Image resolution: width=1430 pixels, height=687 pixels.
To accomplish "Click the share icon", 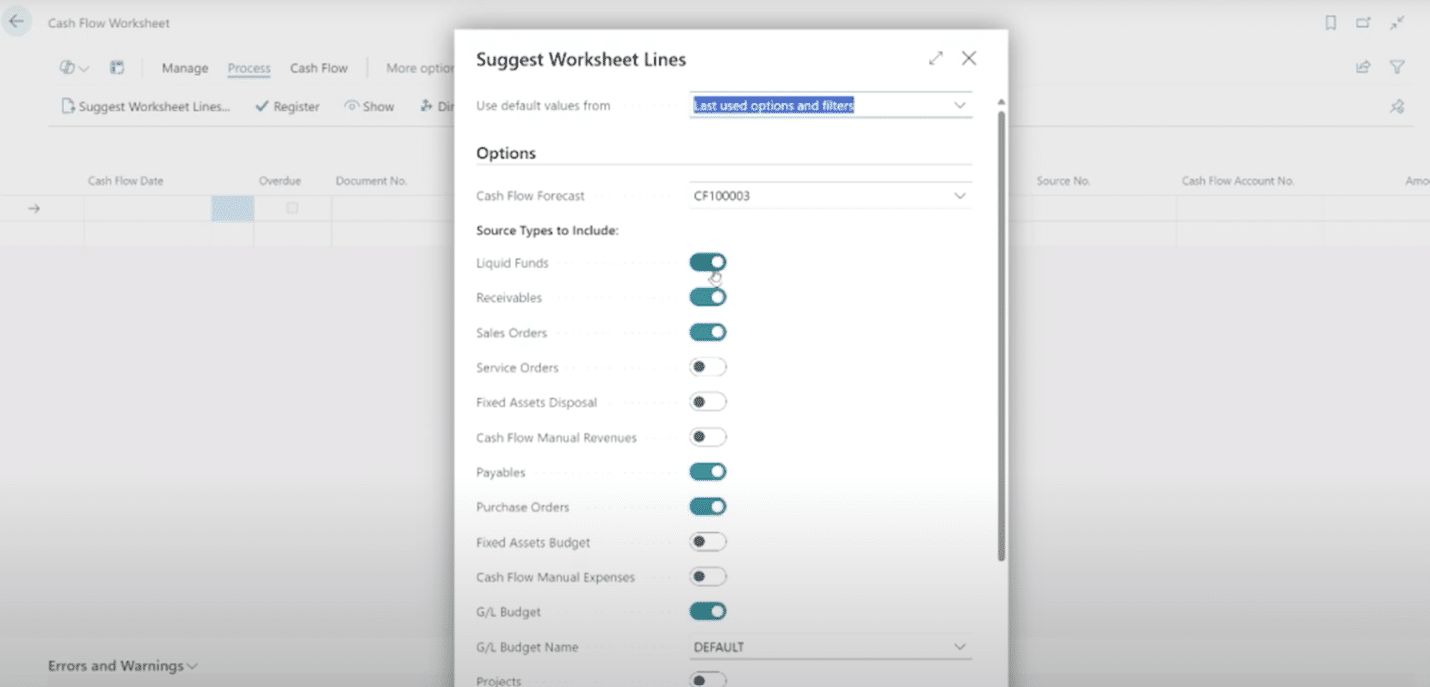I will click(x=1362, y=67).
